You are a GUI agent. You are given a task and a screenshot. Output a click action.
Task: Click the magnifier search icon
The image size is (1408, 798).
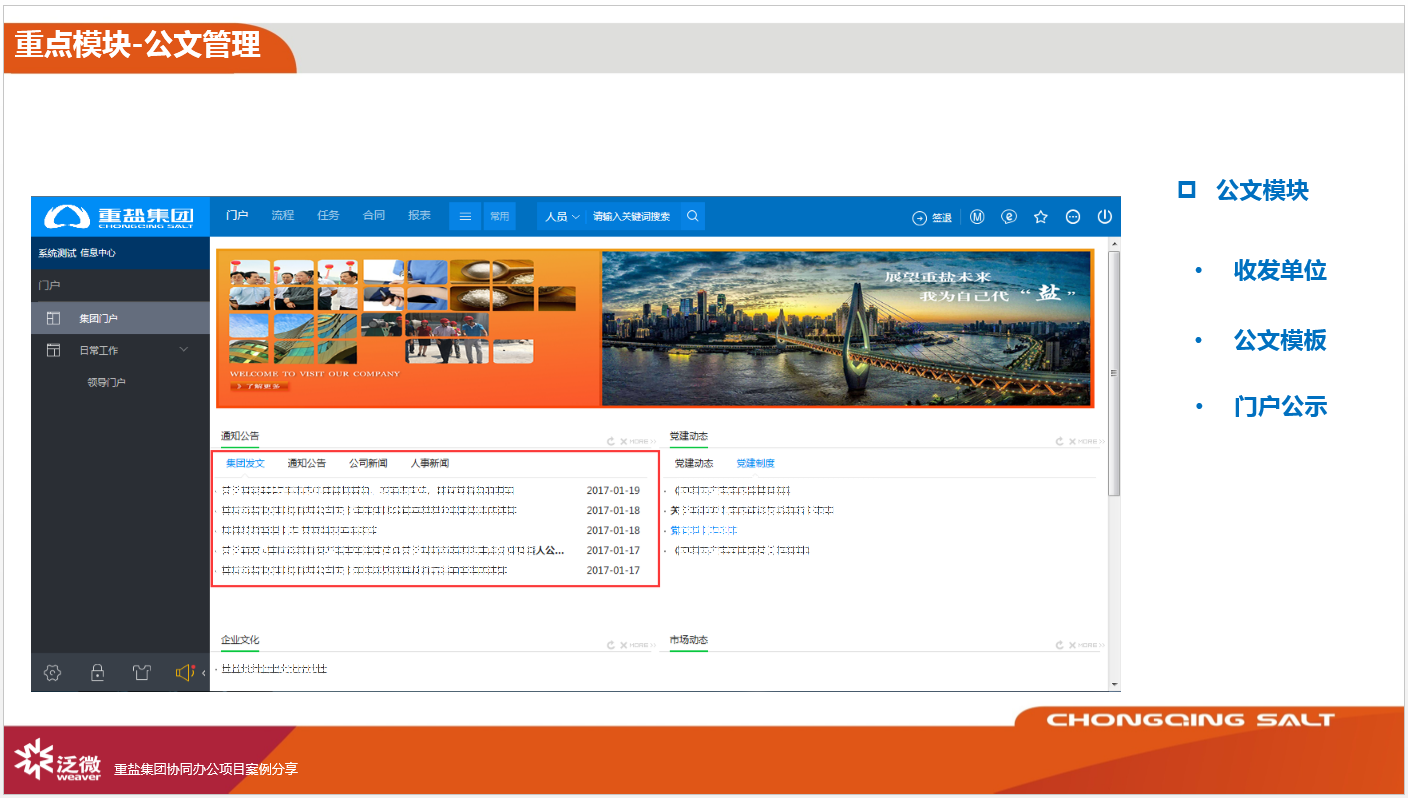[x=692, y=216]
